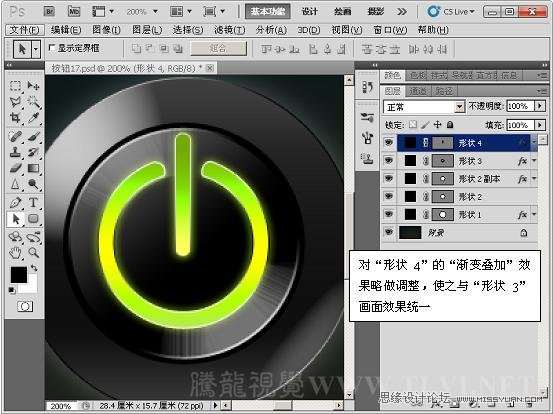Select the Type tool
The height and width of the screenshot is (414, 553).
pos(34,203)
